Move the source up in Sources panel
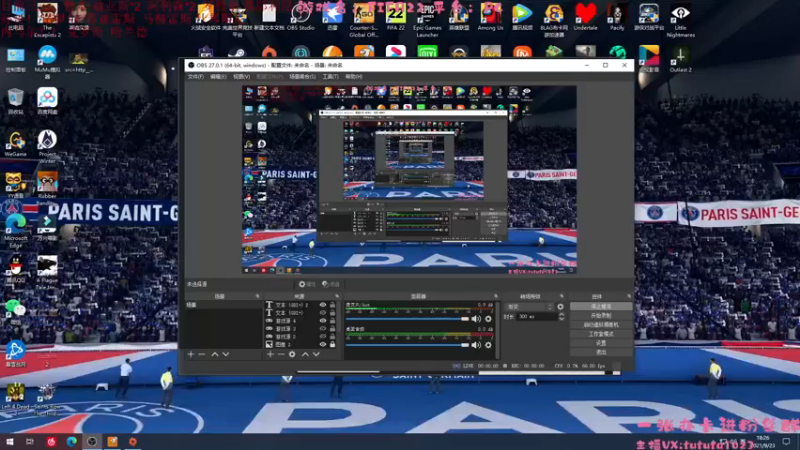The width and height of the screenshot is (800, 450). [305, 354]
